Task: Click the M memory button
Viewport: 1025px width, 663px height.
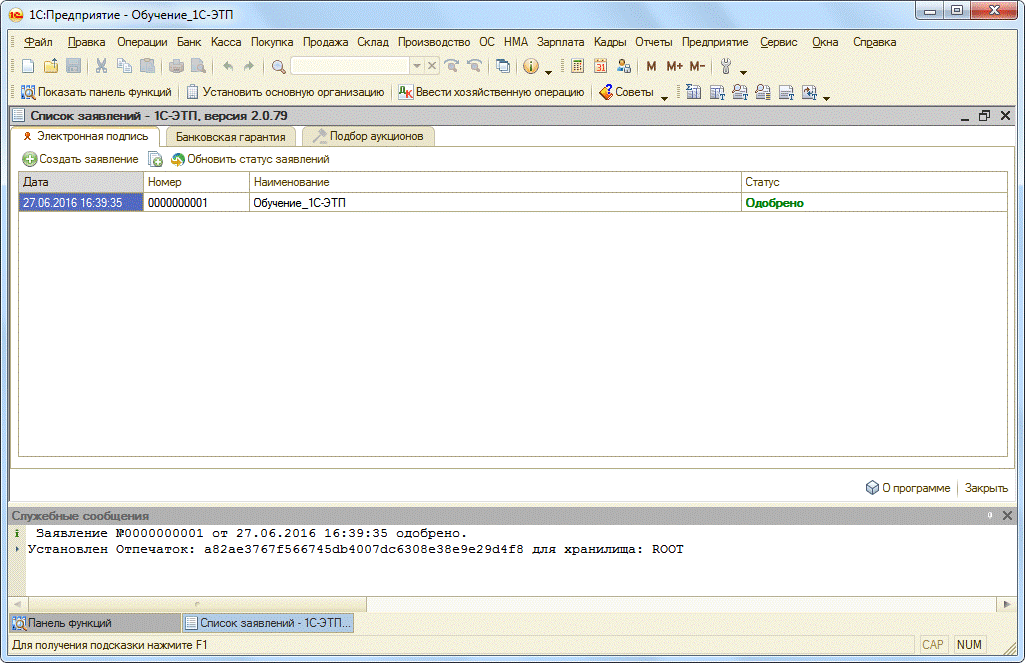Action: click(x=651, y=66)
